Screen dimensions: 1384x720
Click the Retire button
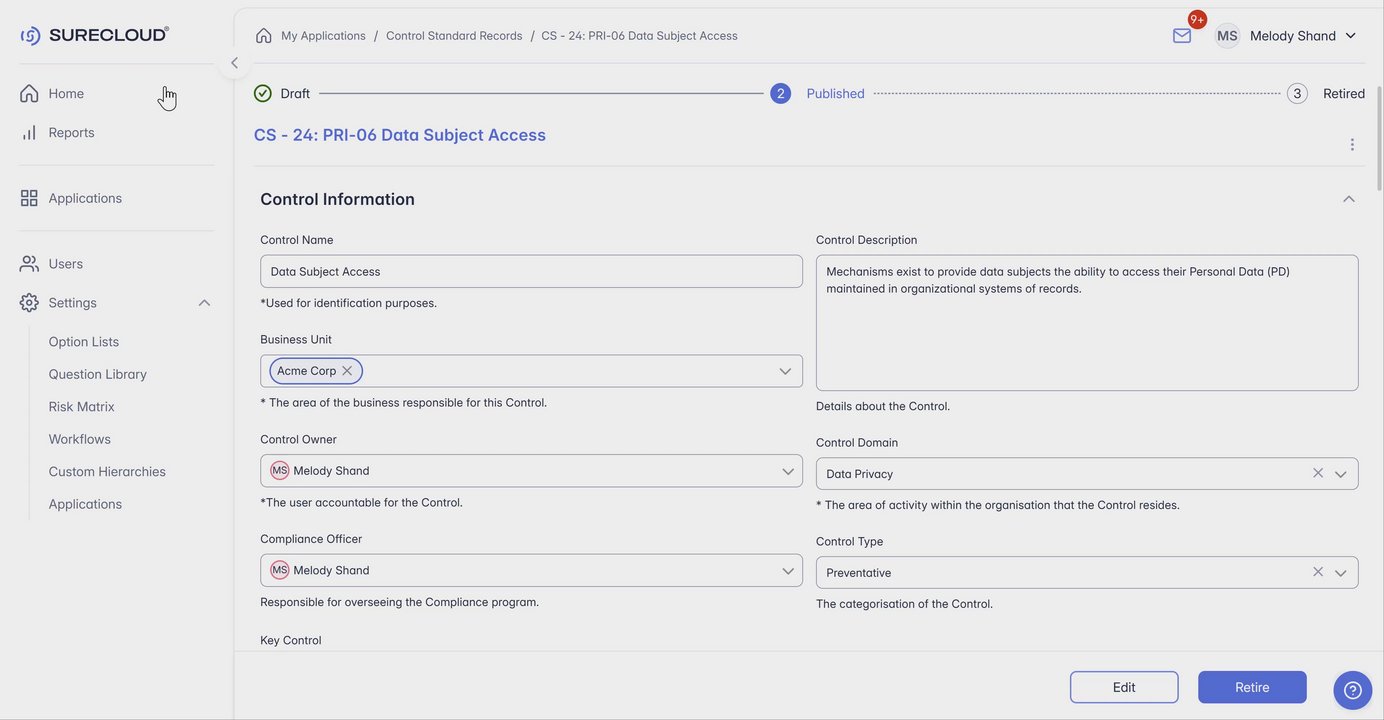click(x=1252, y=687)
